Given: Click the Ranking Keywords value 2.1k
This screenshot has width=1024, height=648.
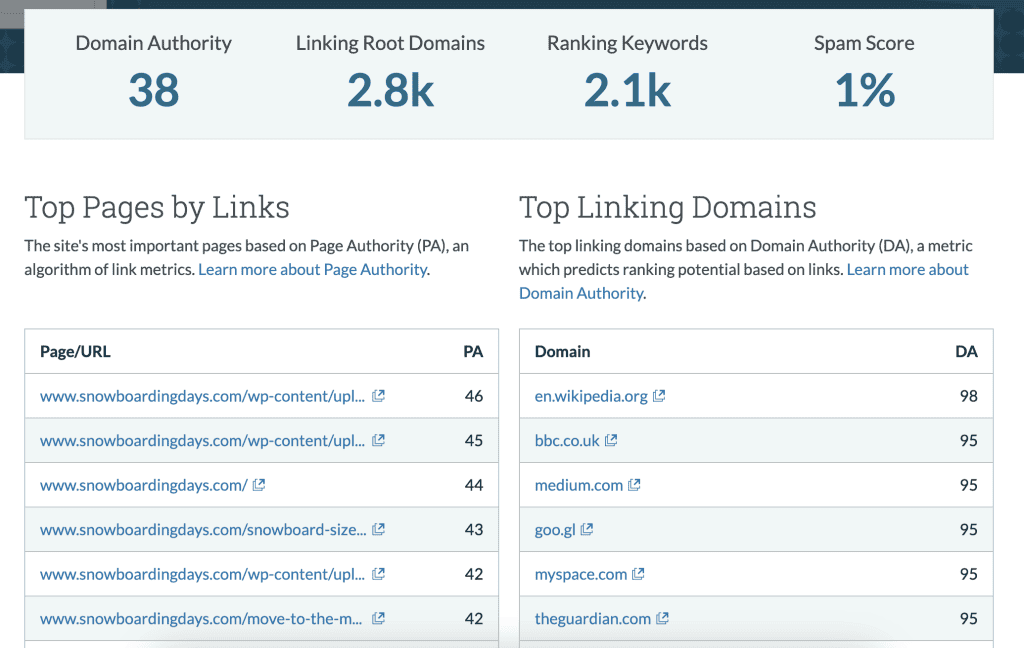Looking at the screenshot, I should [x=627, y=90].
